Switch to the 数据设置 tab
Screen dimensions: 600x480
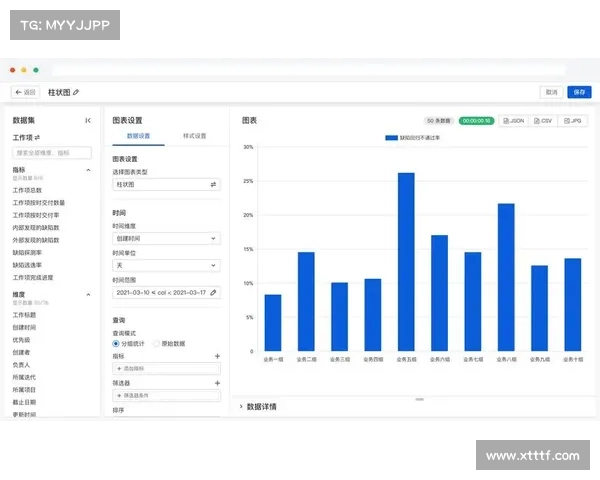point(138,136)
